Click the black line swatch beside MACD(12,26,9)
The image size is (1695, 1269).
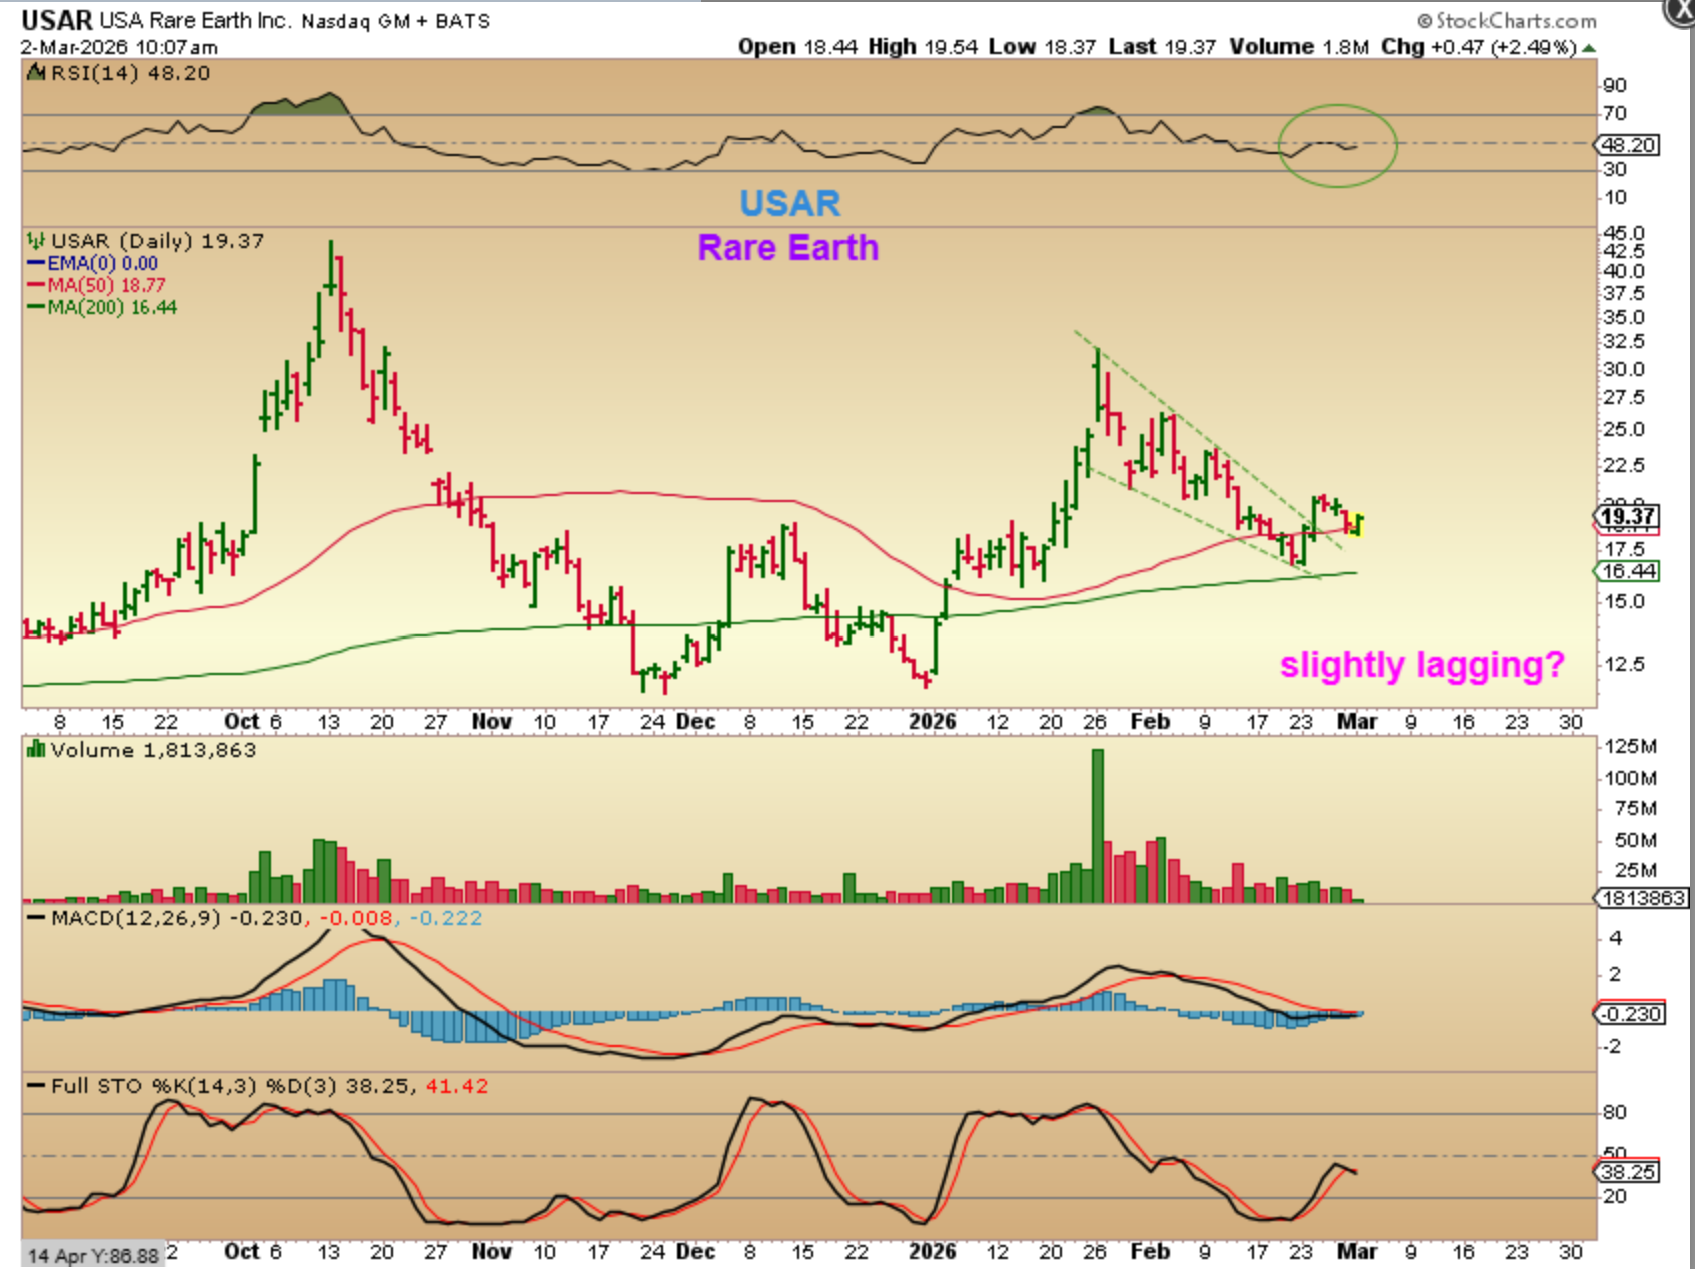click(36, 918)
